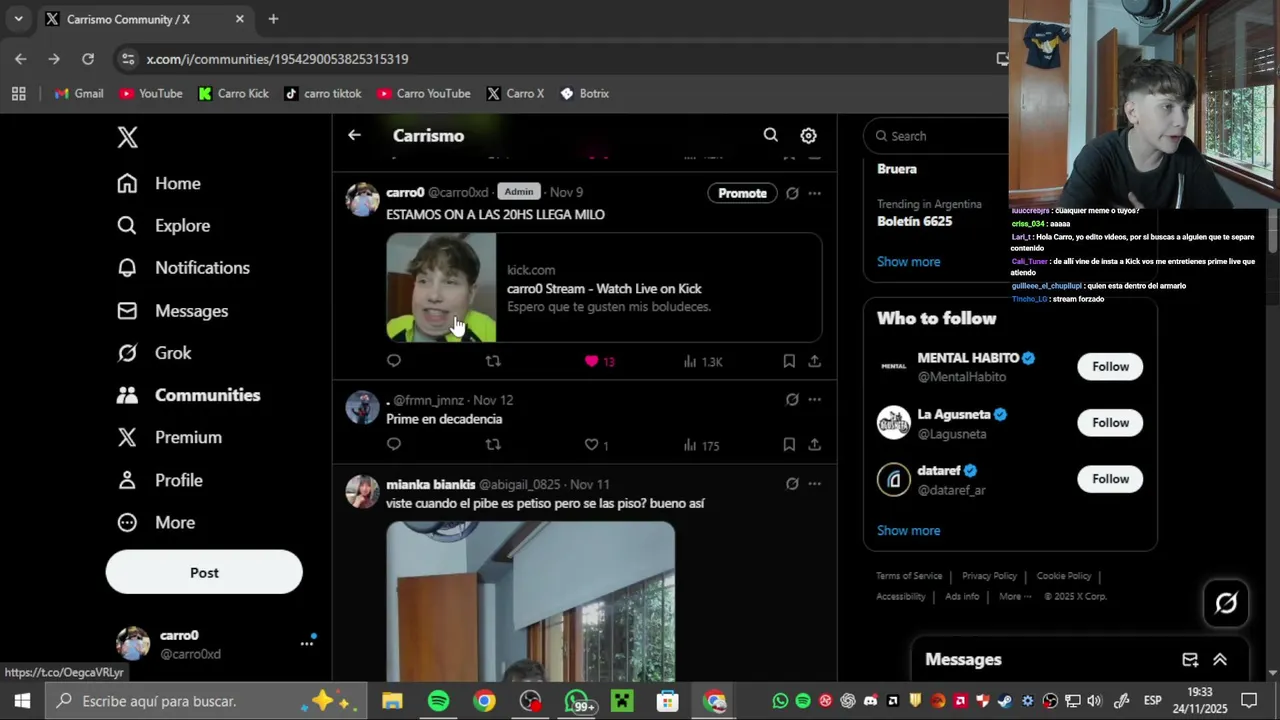The width and height of the screenshot is (1280, 720).
Task: Compose new message in Messages drawer
Action: (1190, 660)
